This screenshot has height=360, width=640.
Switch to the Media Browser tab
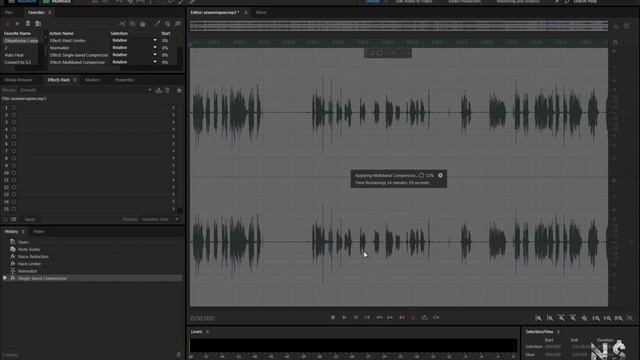[x=18, y=80]
